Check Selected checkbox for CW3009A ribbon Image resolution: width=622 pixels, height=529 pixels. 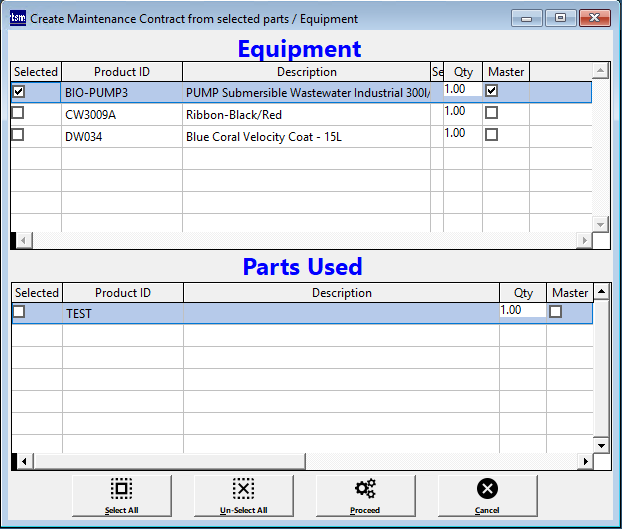18,113
